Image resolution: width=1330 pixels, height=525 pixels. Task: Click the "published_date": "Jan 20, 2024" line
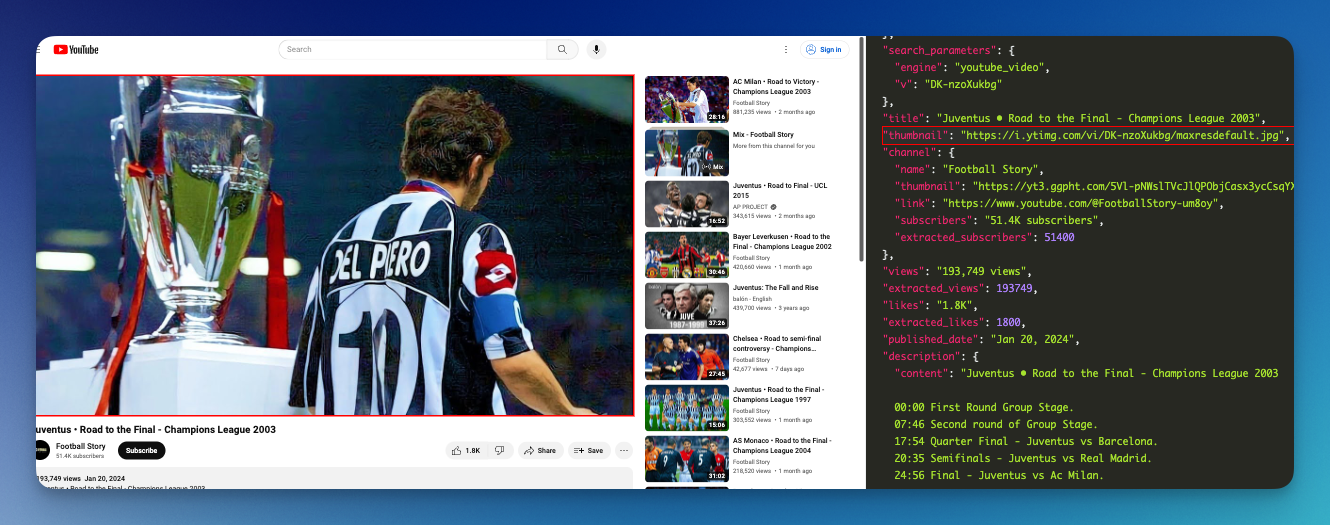[981, 339]
